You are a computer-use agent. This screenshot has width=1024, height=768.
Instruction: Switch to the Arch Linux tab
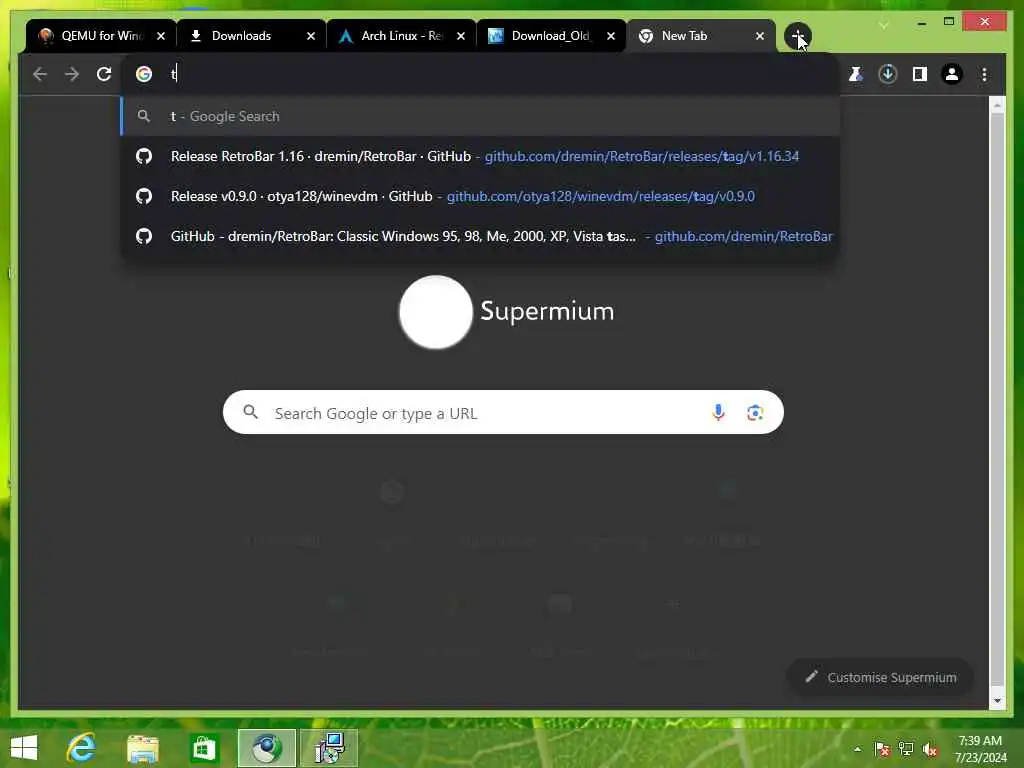(x=401, y=36)
